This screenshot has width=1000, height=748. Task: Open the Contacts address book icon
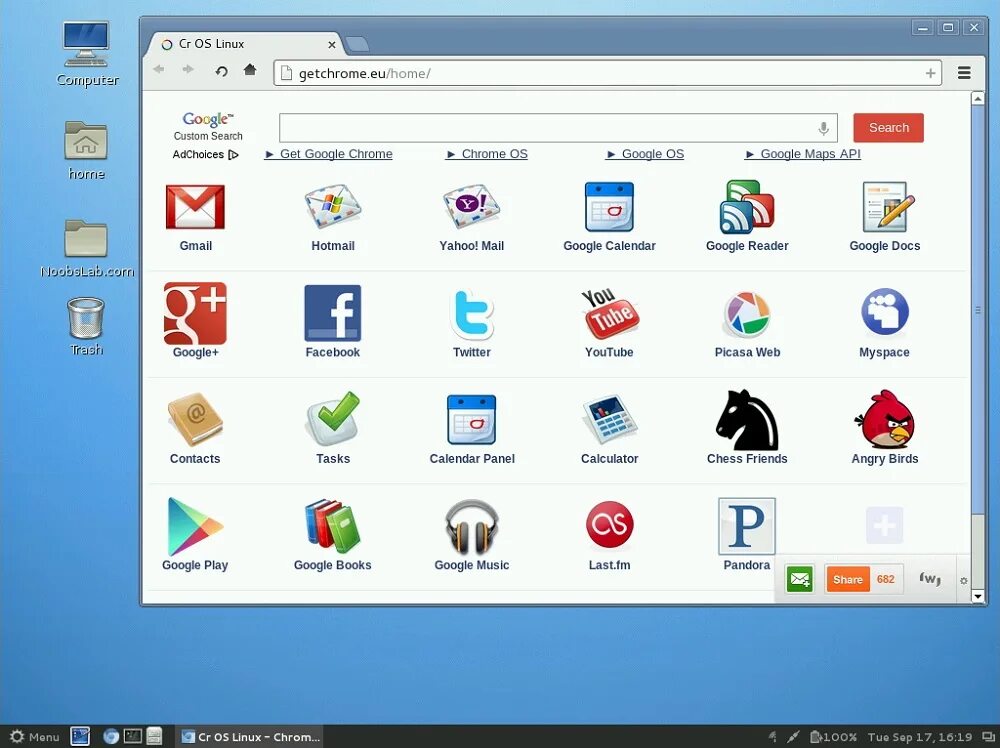[195, 419]
